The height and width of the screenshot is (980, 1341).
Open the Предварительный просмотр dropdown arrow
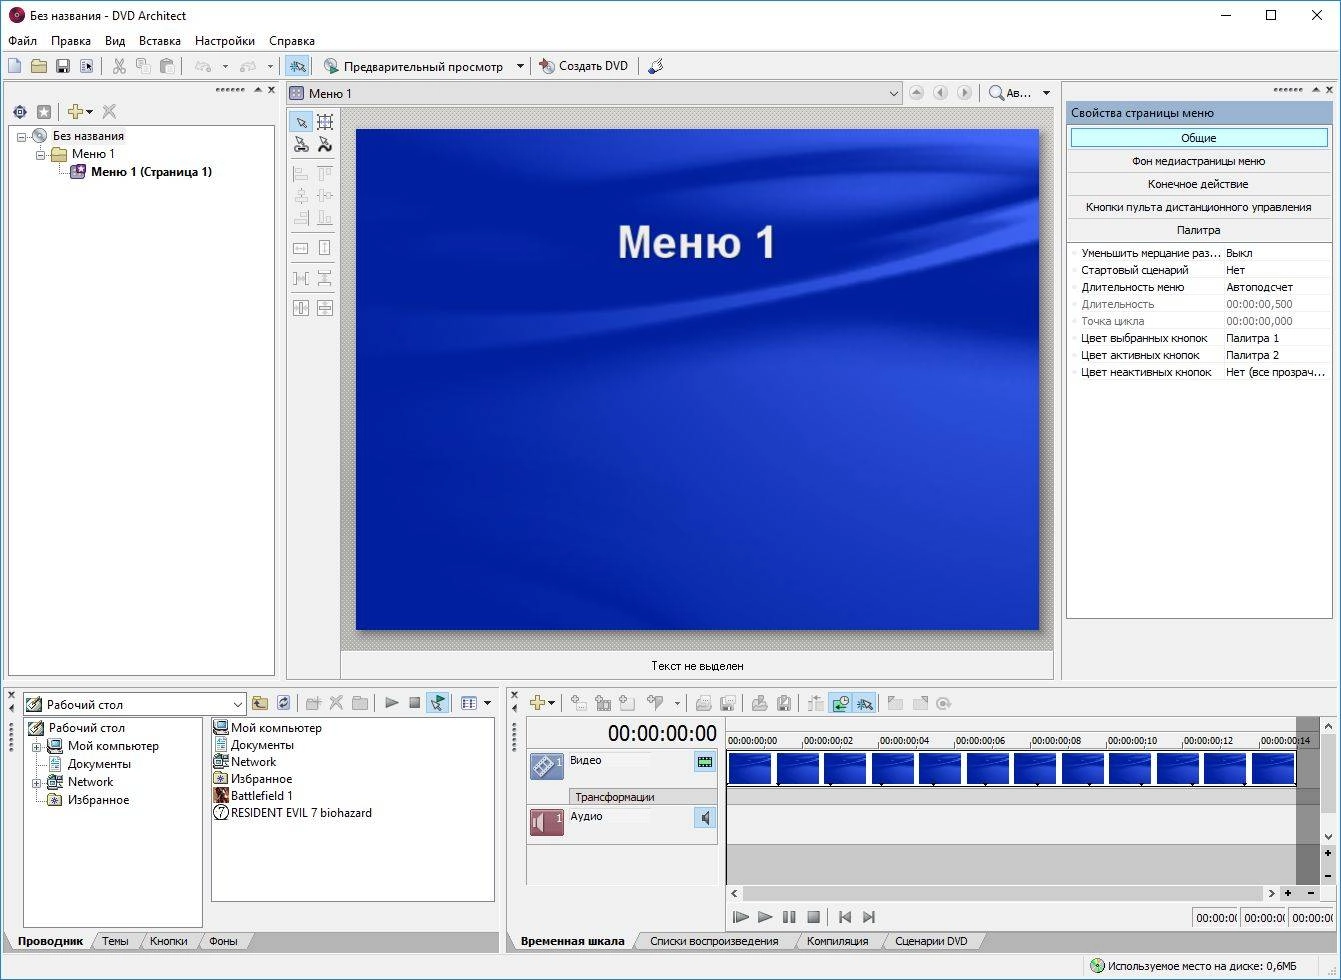[x=520, y=66]
